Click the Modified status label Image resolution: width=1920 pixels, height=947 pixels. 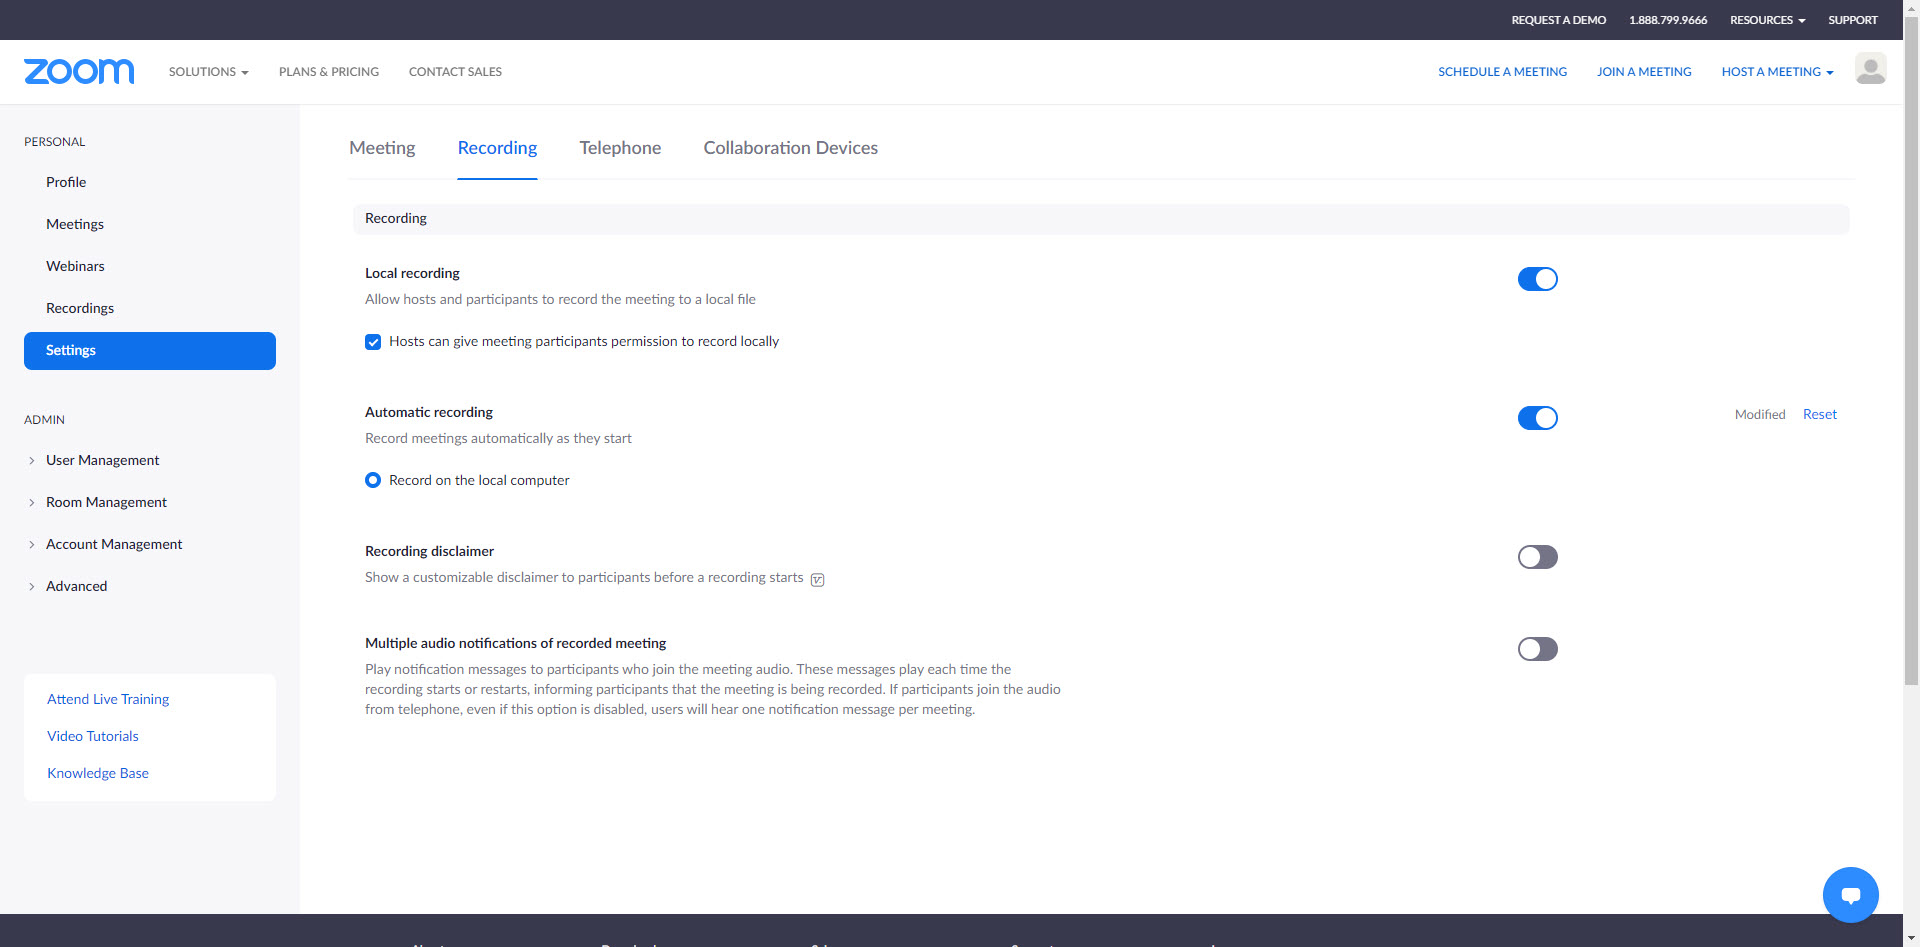pyautogui.click(x=1760, y=414)
